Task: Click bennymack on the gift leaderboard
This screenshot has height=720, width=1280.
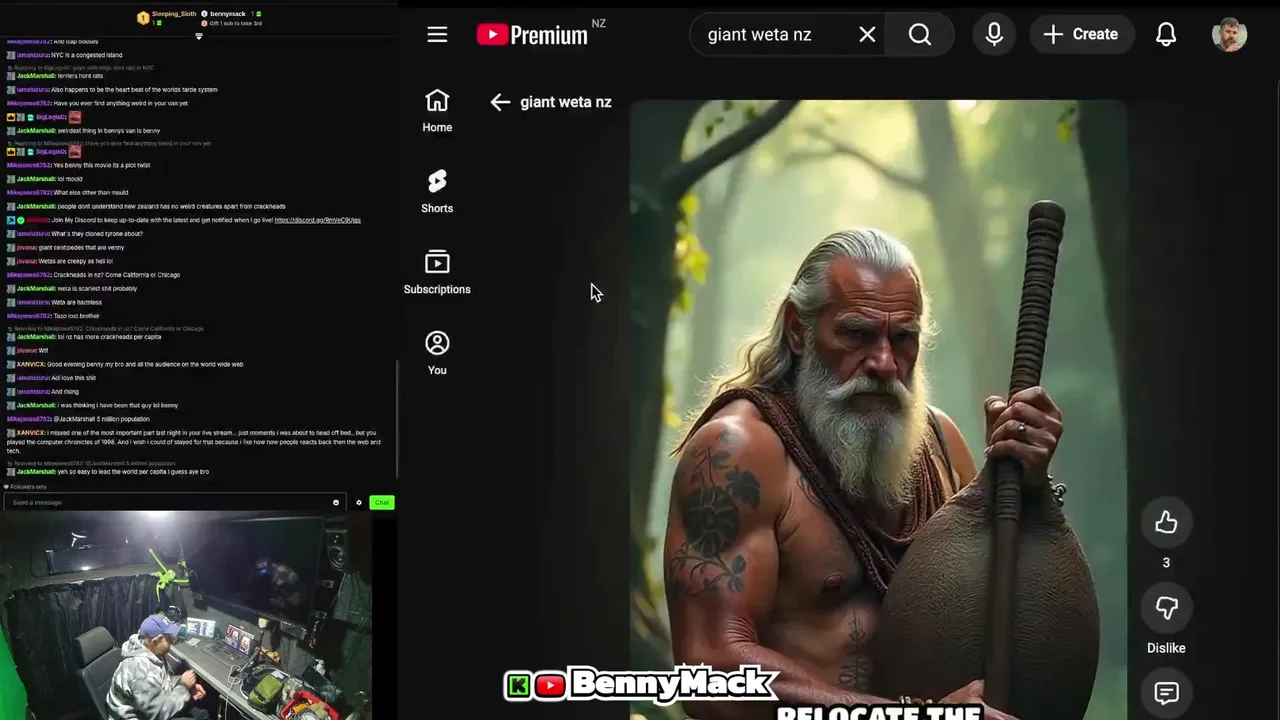Action: pos(228,14)
